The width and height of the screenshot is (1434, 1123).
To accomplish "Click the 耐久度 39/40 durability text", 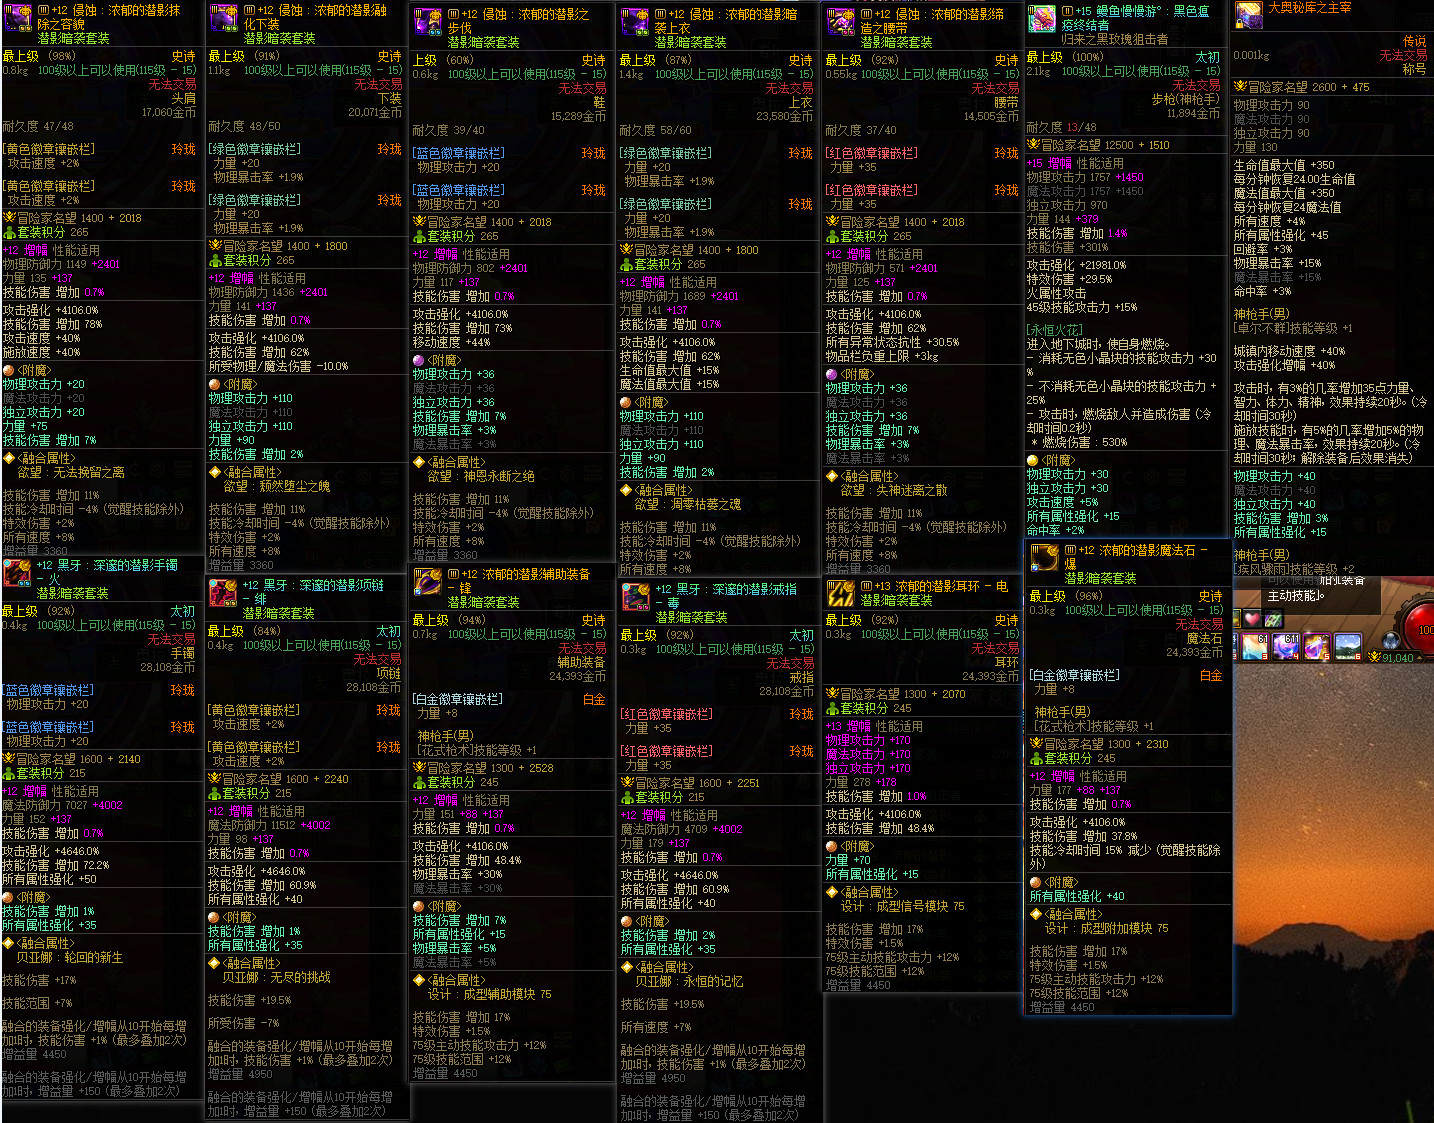I will click(x=449, y=131).
